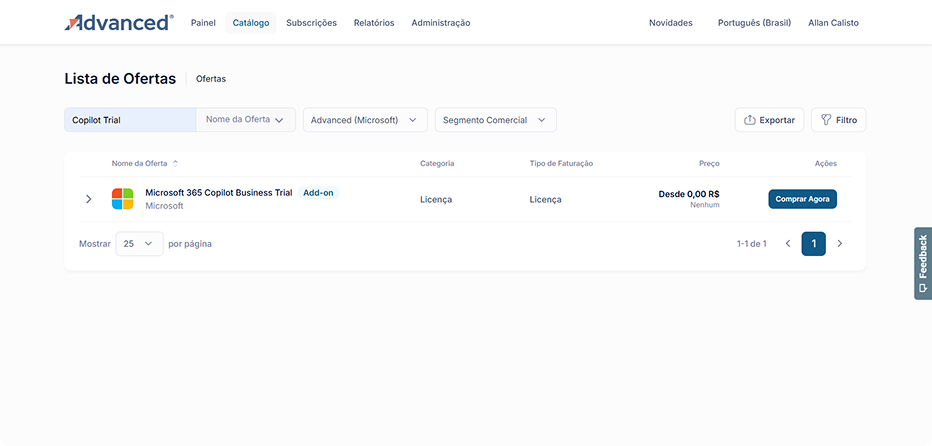Screen dimensions: 932x446
Task: Open the Filtro button
Action: 839,120
